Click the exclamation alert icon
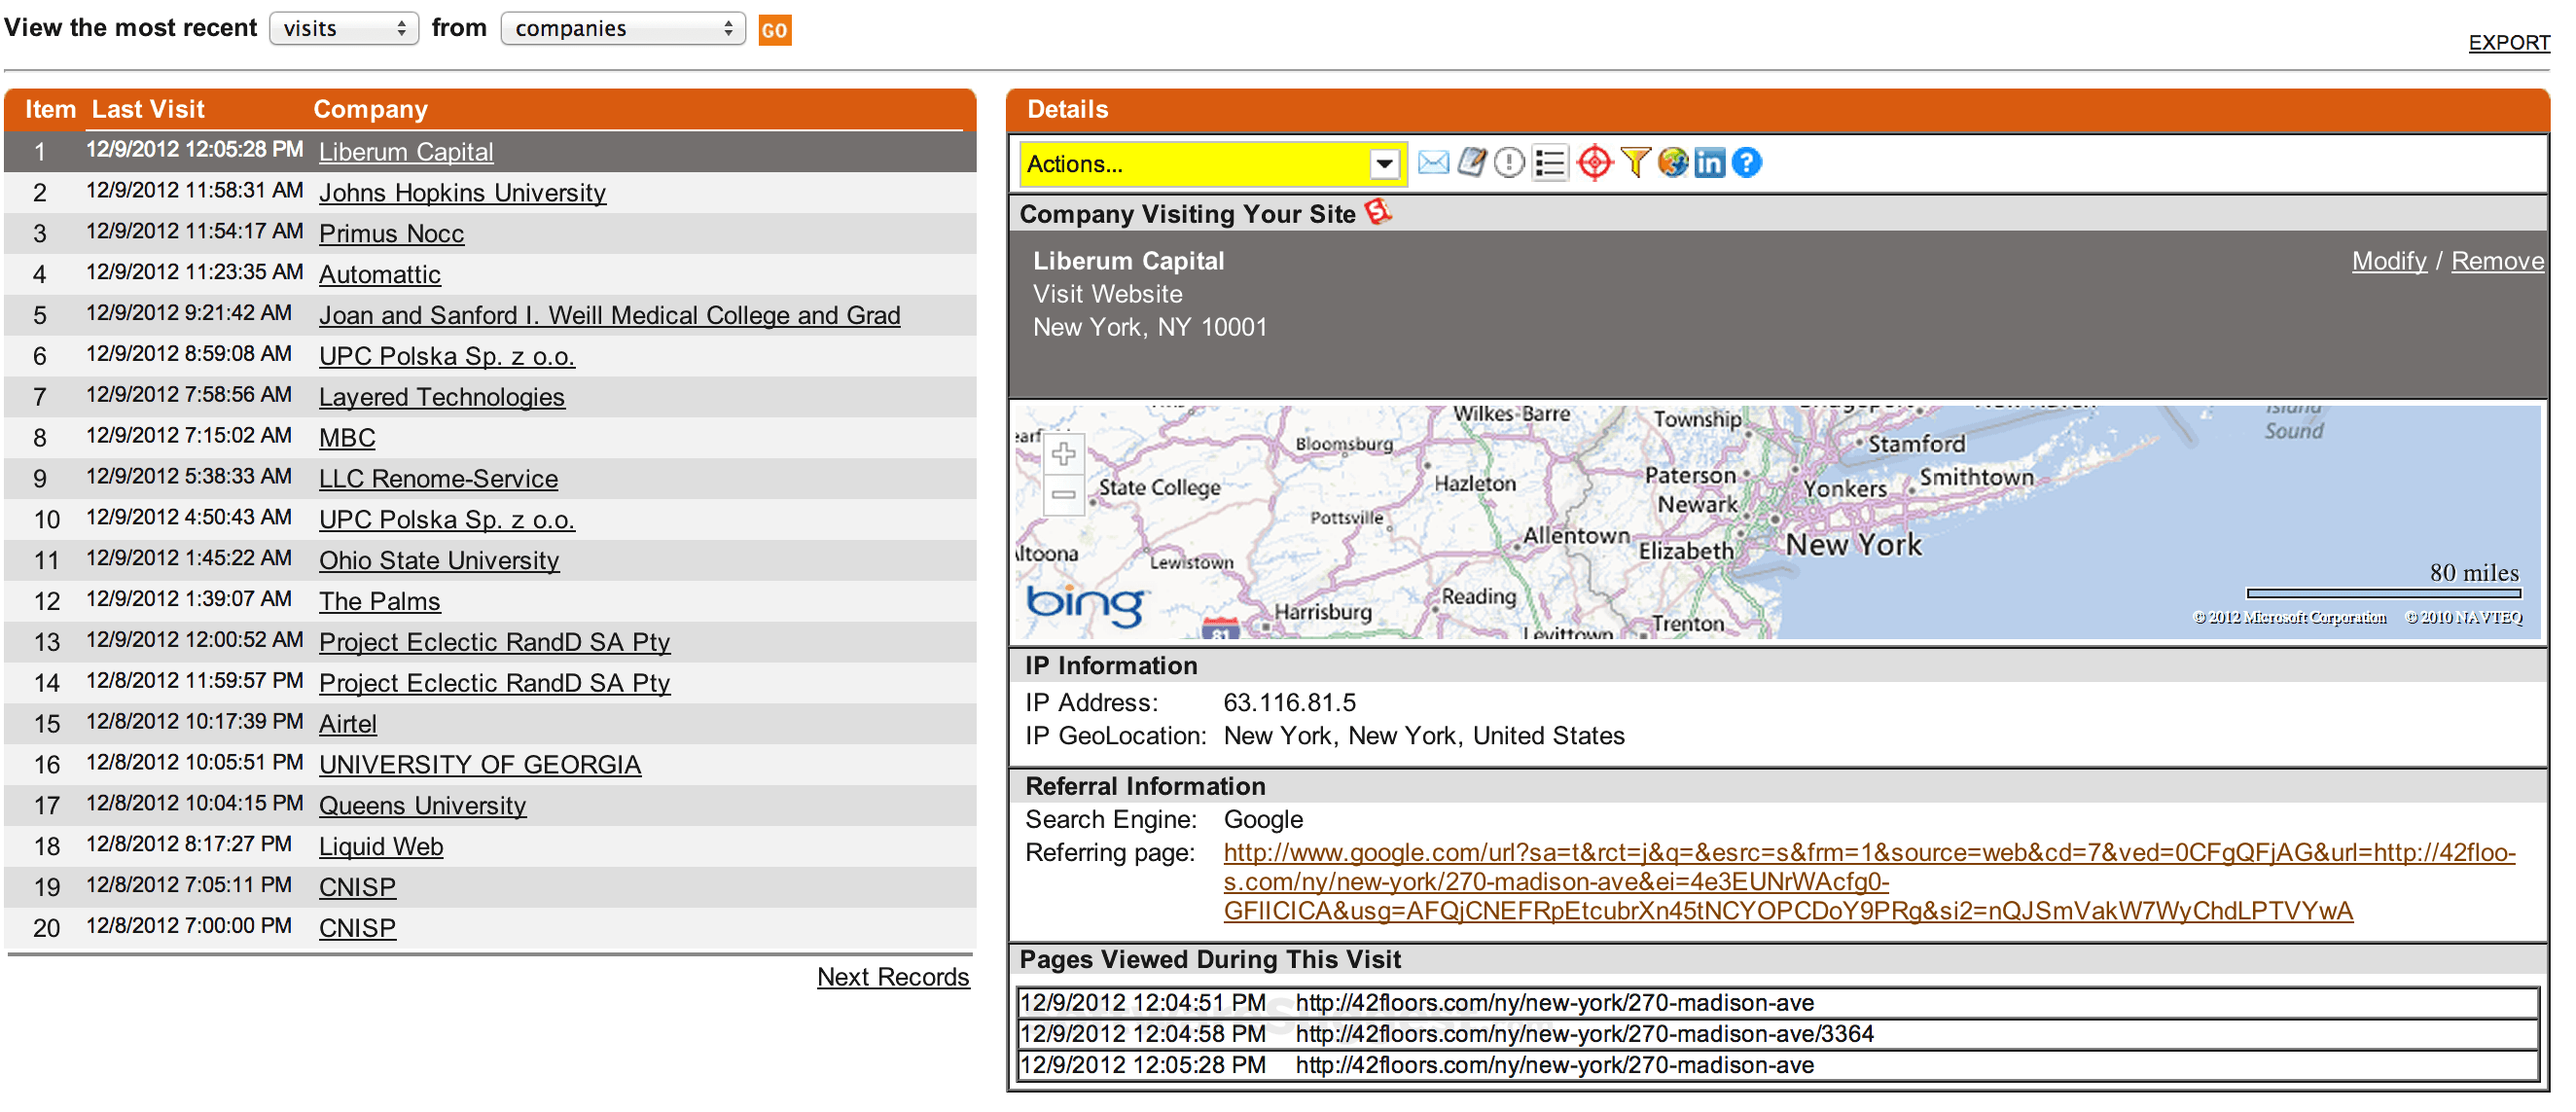2576x1112 pixels. pyautogui.click(x=1508, y=162)
